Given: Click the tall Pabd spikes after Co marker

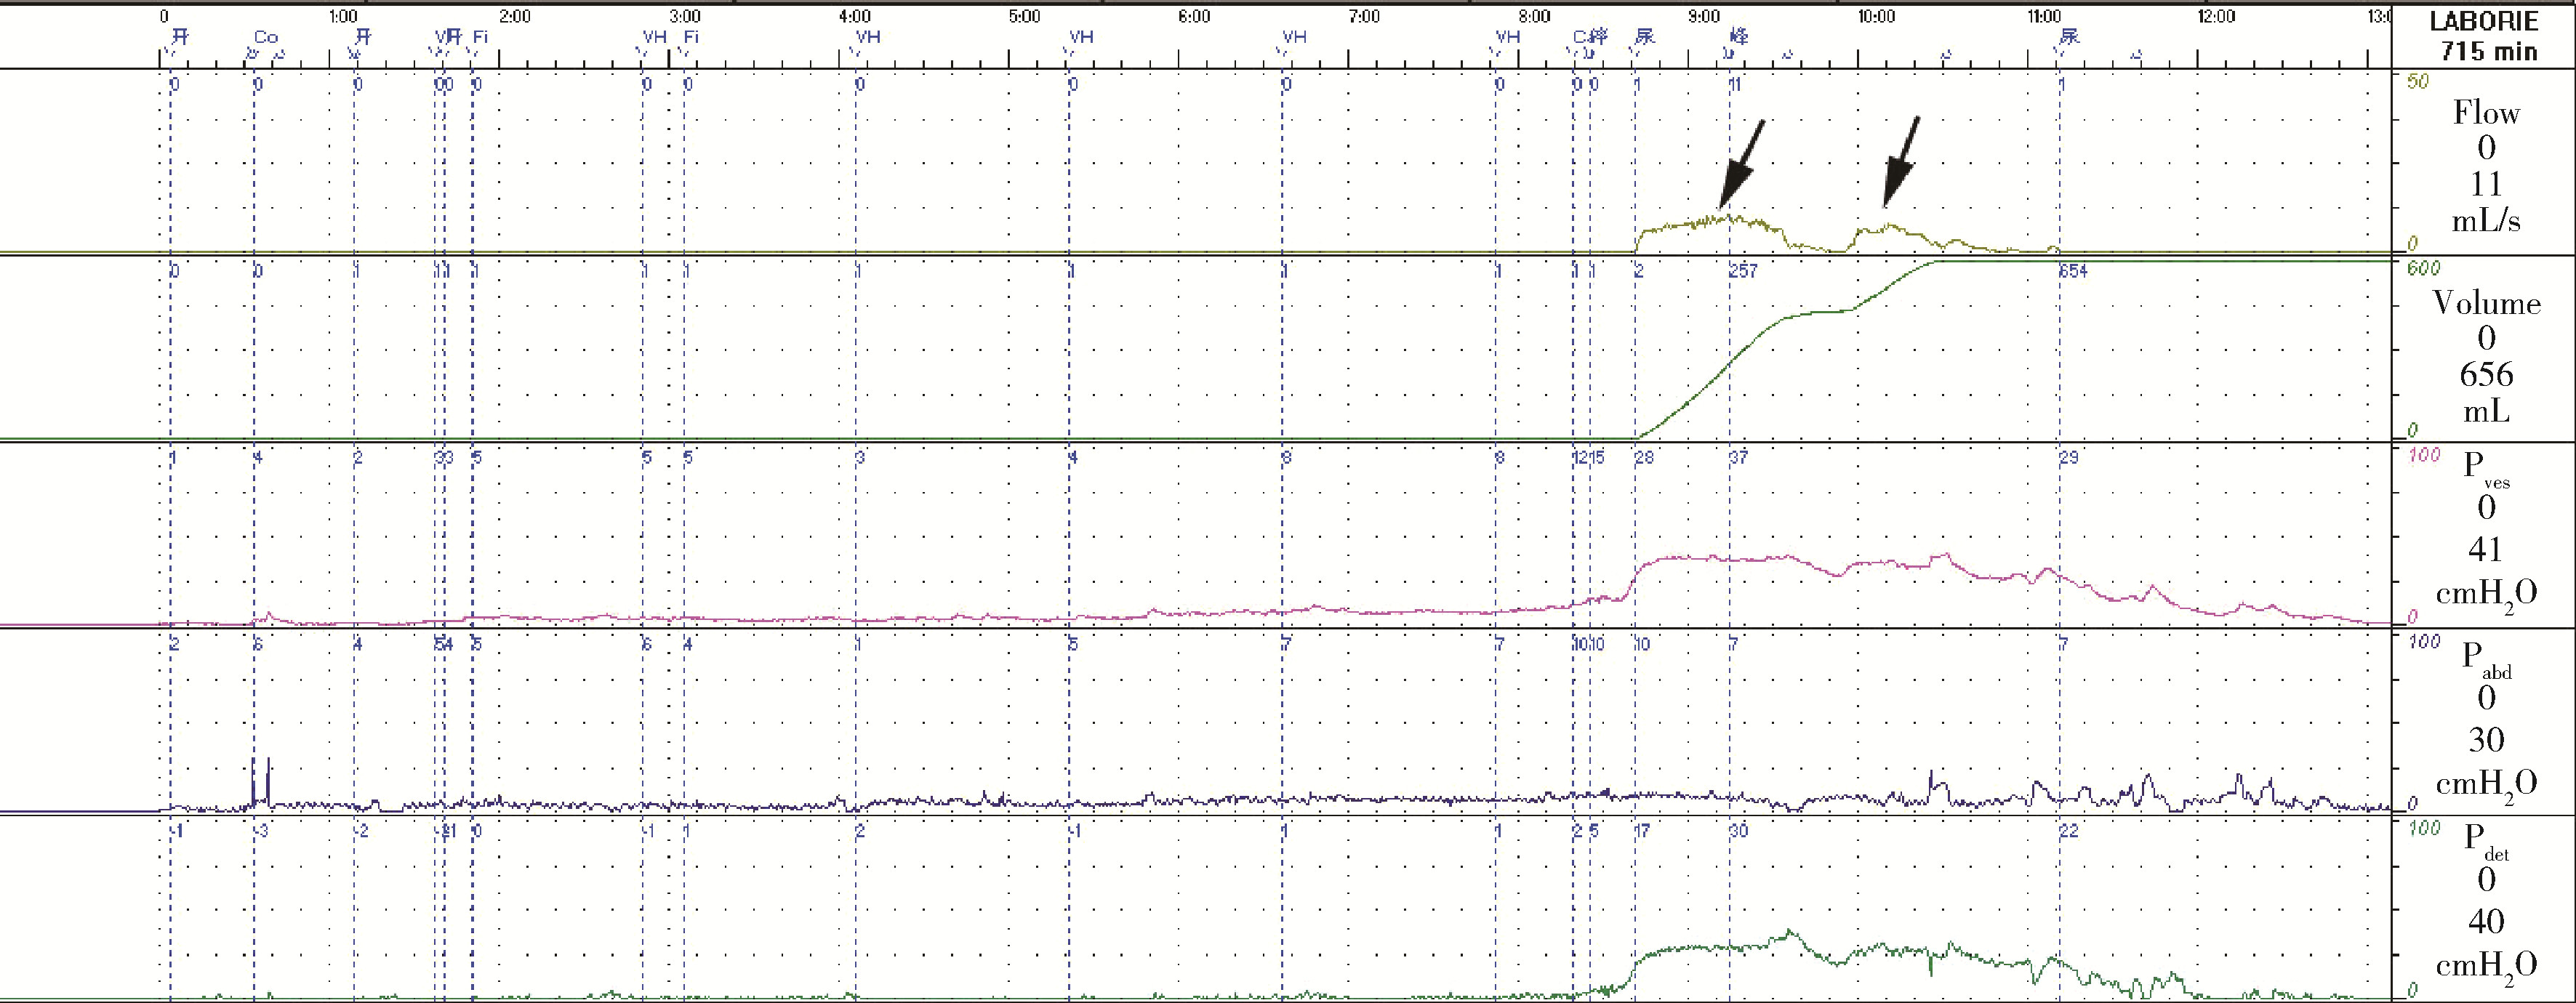Looking at the screenshot, I should pyautogui.click(x=261, y=779).
